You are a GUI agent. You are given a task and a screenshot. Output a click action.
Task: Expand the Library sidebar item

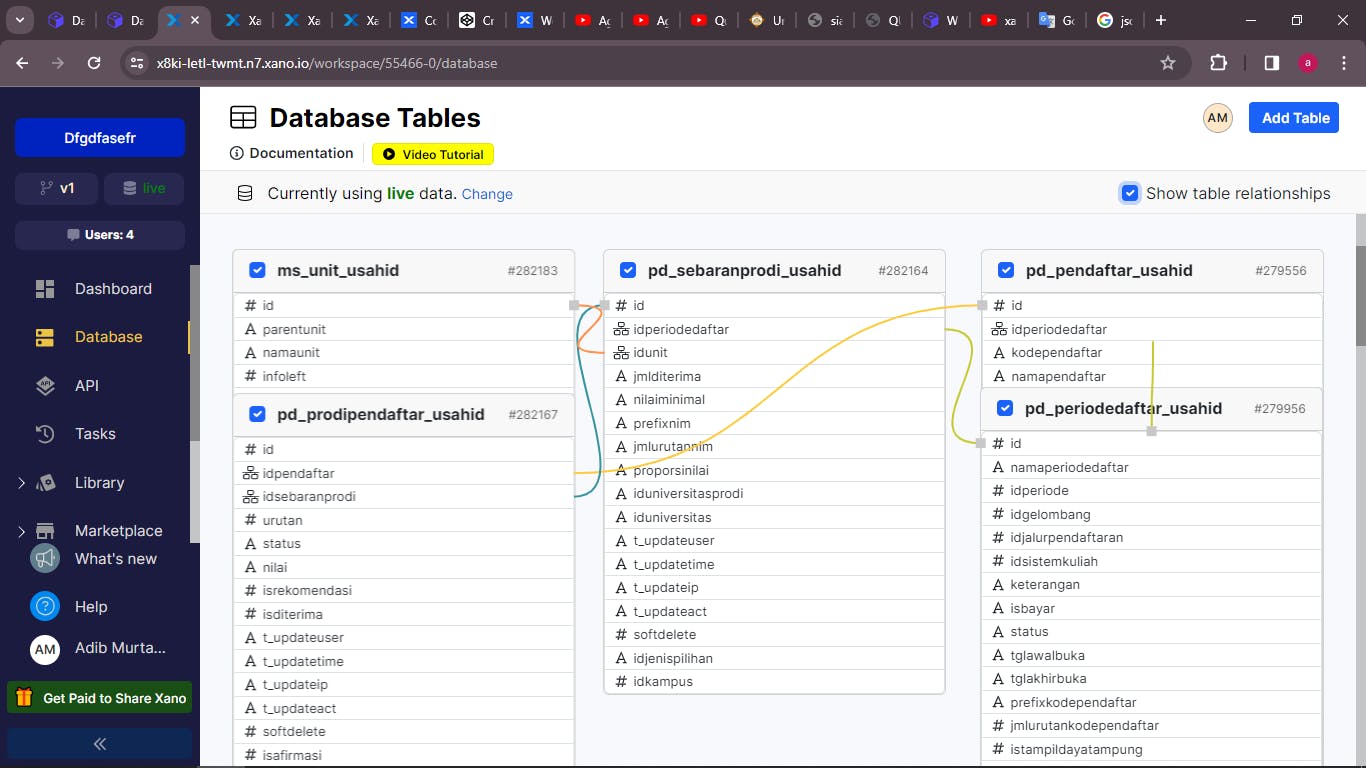click(21, 483)
